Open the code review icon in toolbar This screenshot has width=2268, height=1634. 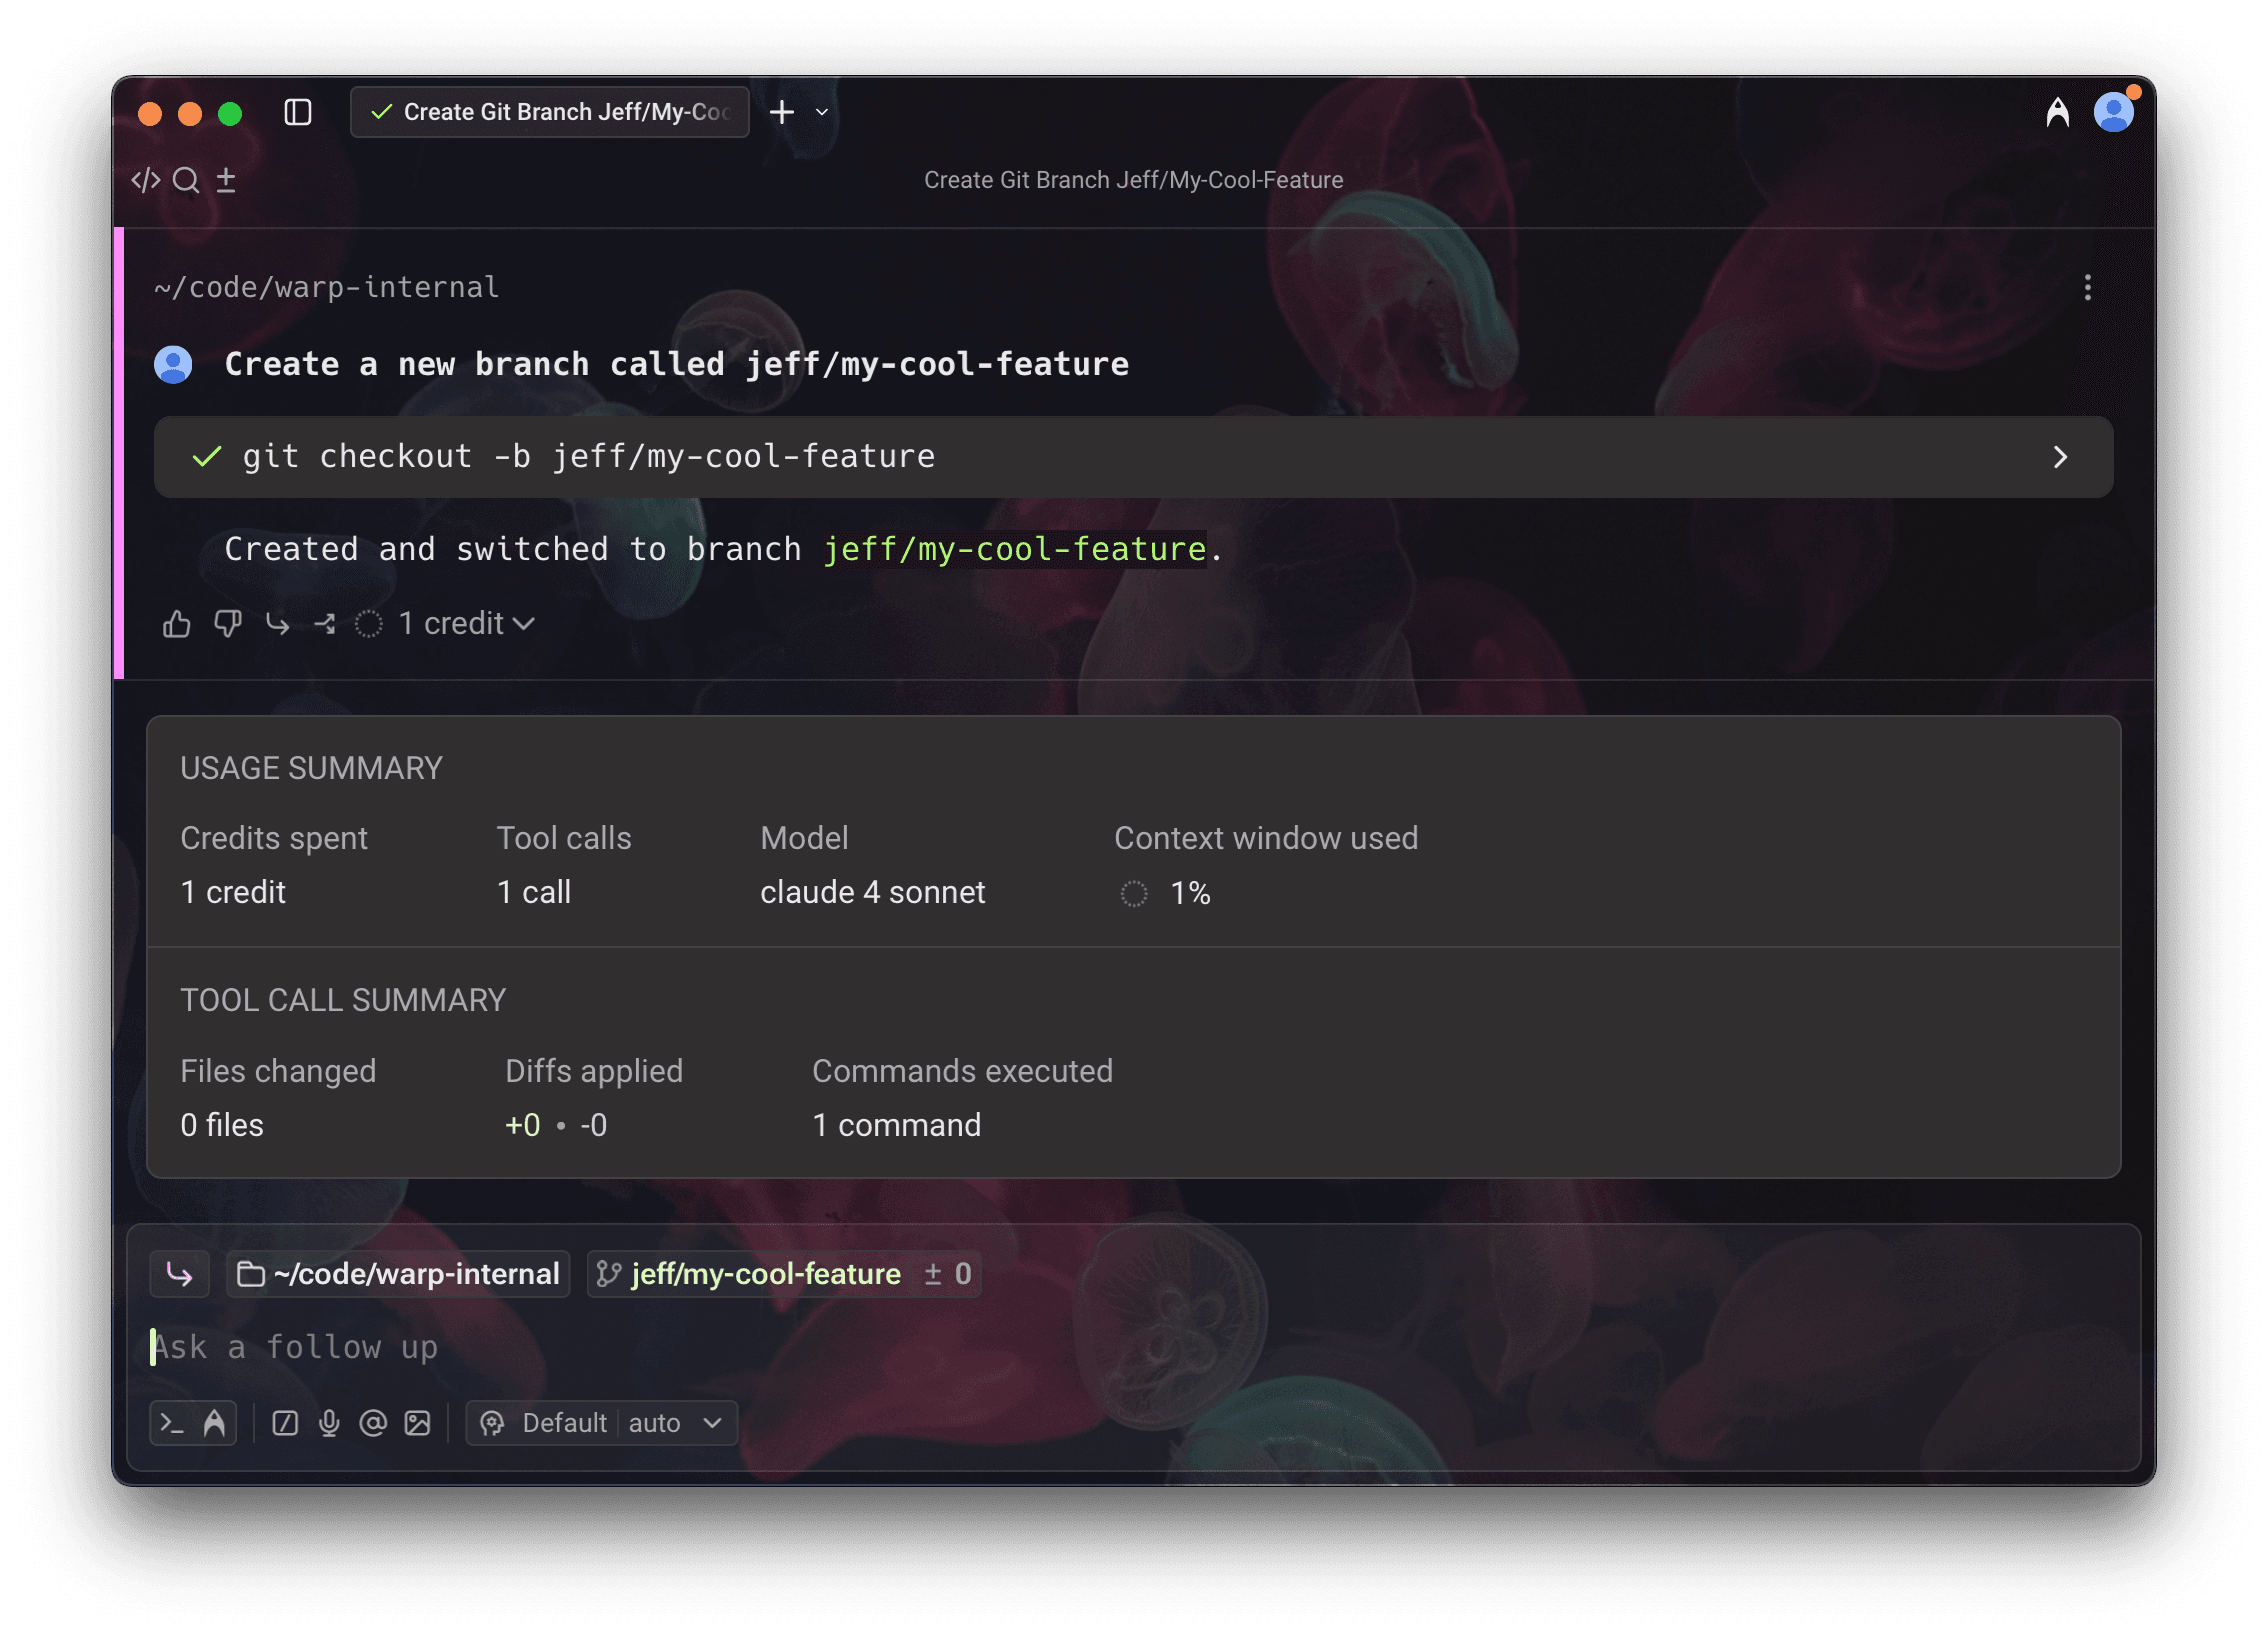[146, 180]
